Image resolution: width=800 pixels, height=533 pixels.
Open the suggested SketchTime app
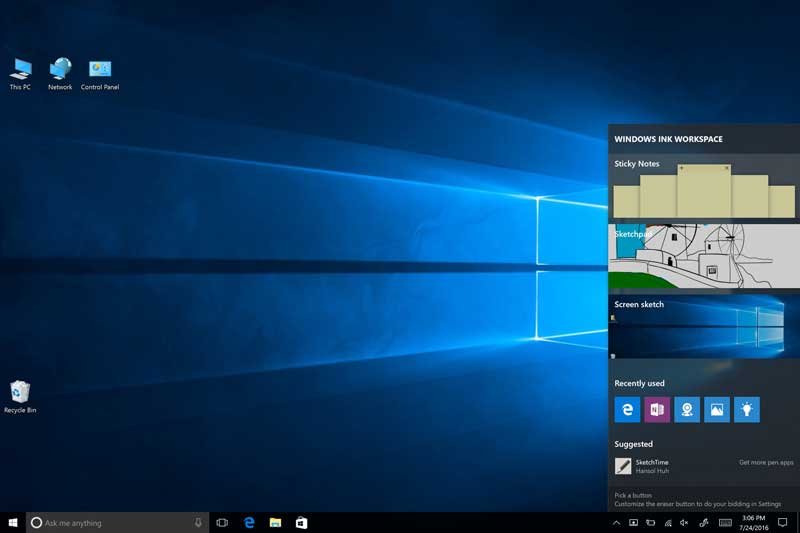coord(642,466)
